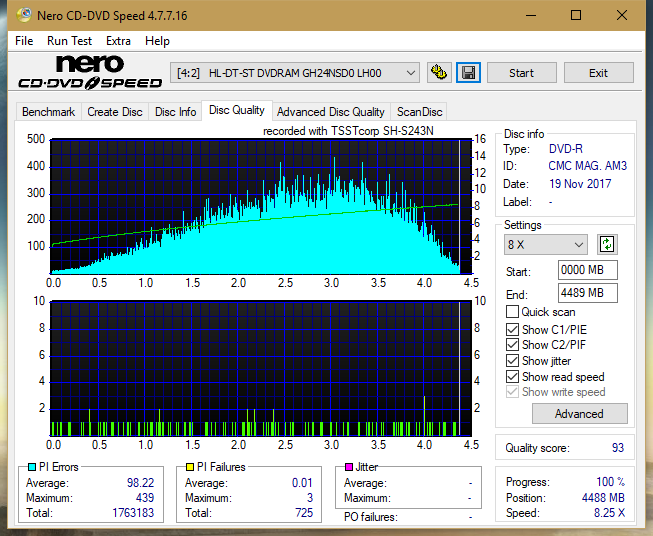This screenshot has width=653, height=536.
Task: Click the Nero app icon in title bar
Action: pyautogui.click(x=24, y=15)
